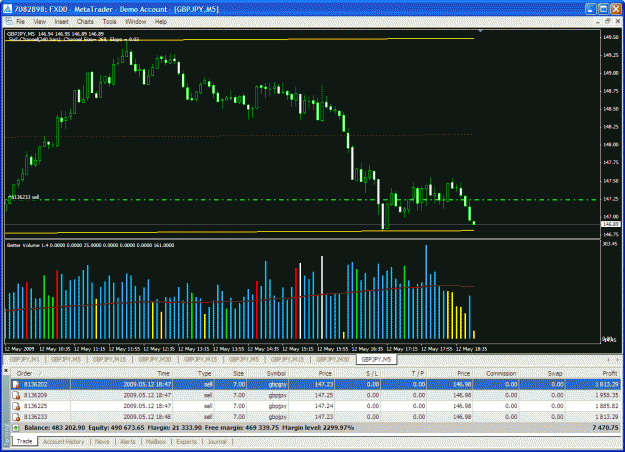Screen dimensions: 625x452
Task: Click the Swap column header
Action: click(x=542, y=373)
